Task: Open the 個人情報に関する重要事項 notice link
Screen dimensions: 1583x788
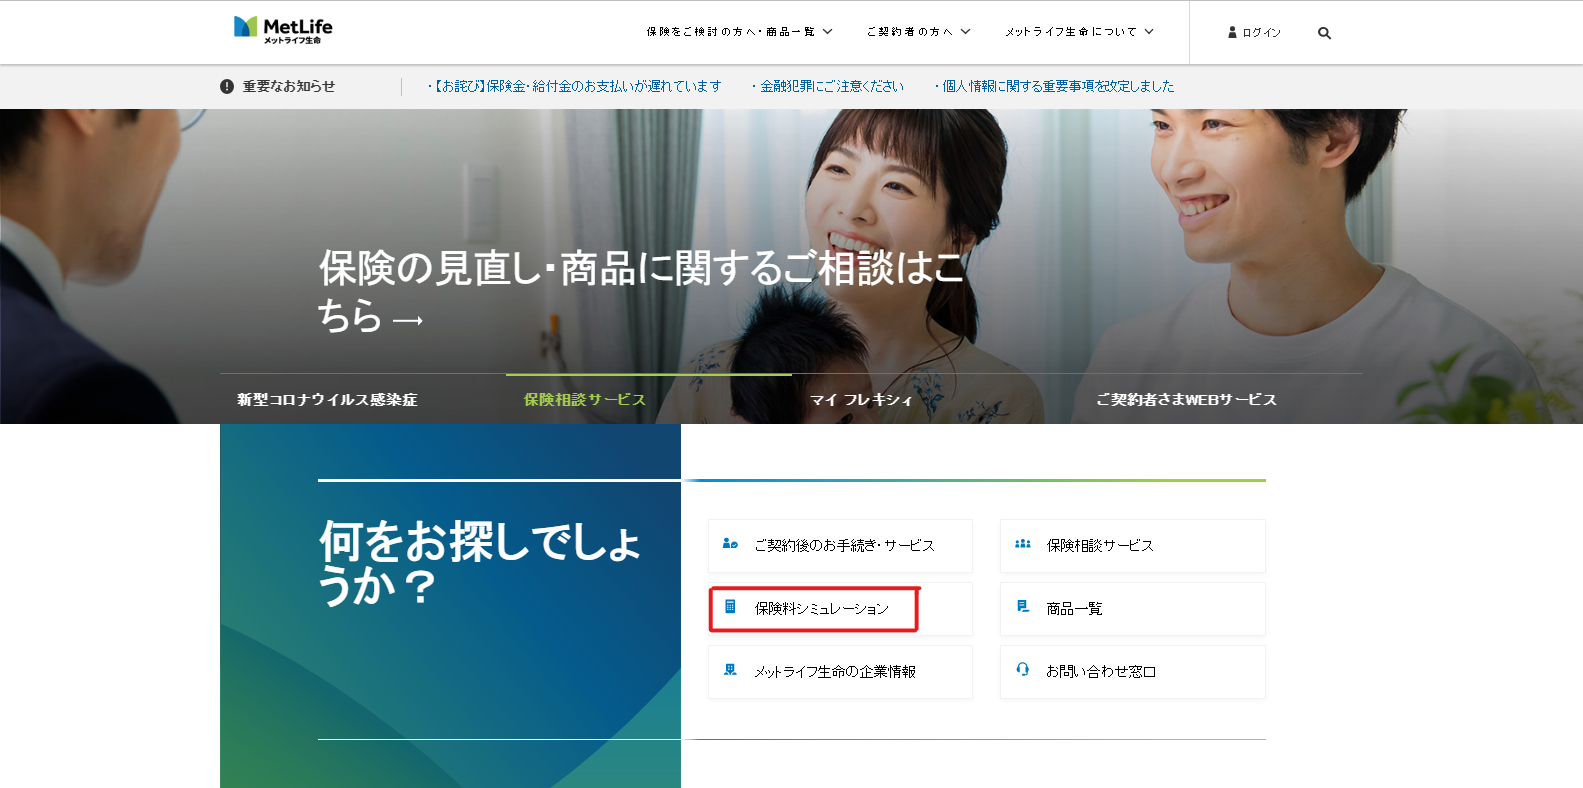Action: [x=1057, y=87]
